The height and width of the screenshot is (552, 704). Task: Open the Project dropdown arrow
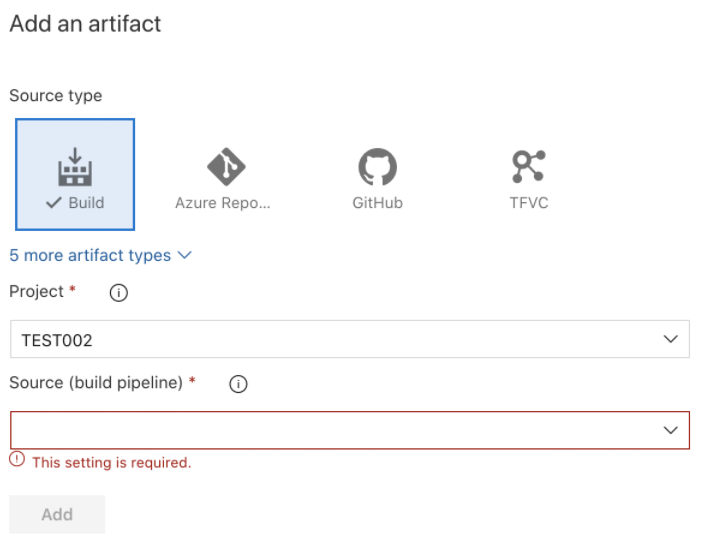[670, 339]
